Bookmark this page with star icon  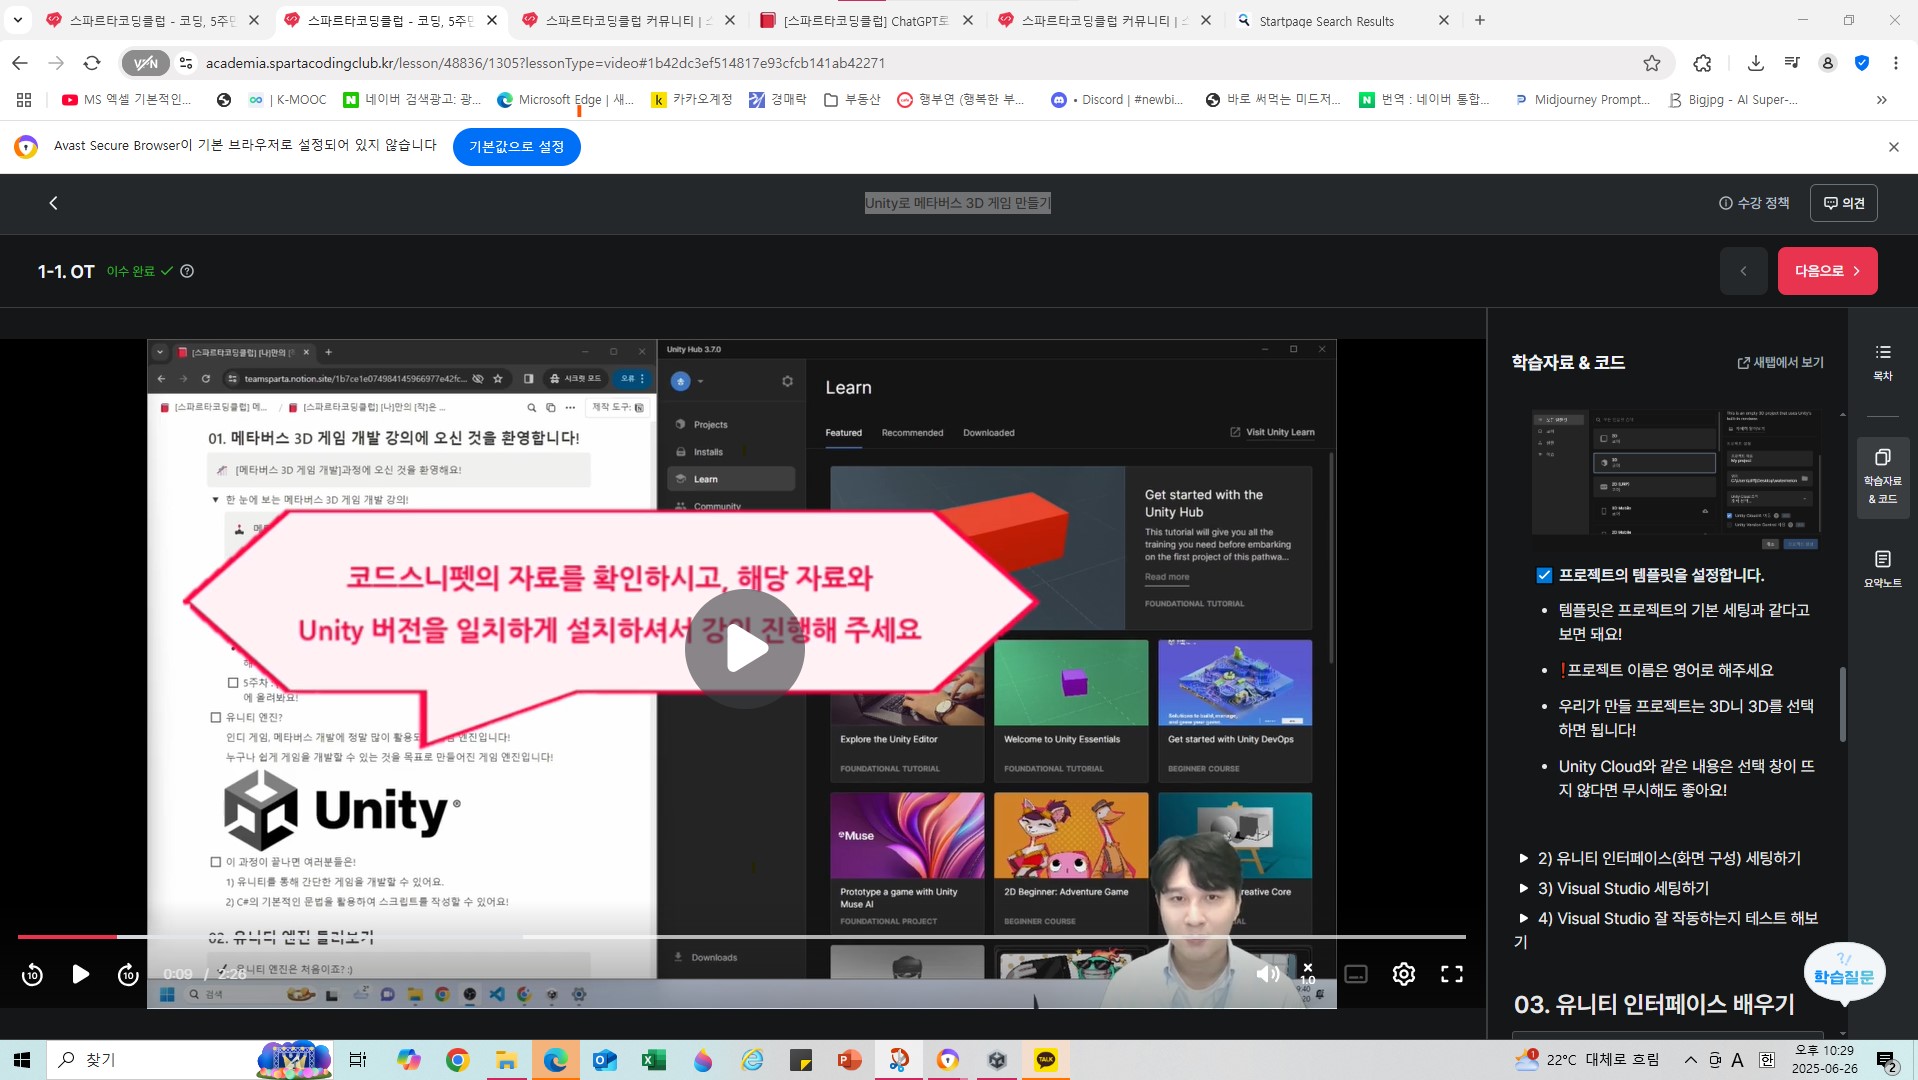click(1652, 63)
